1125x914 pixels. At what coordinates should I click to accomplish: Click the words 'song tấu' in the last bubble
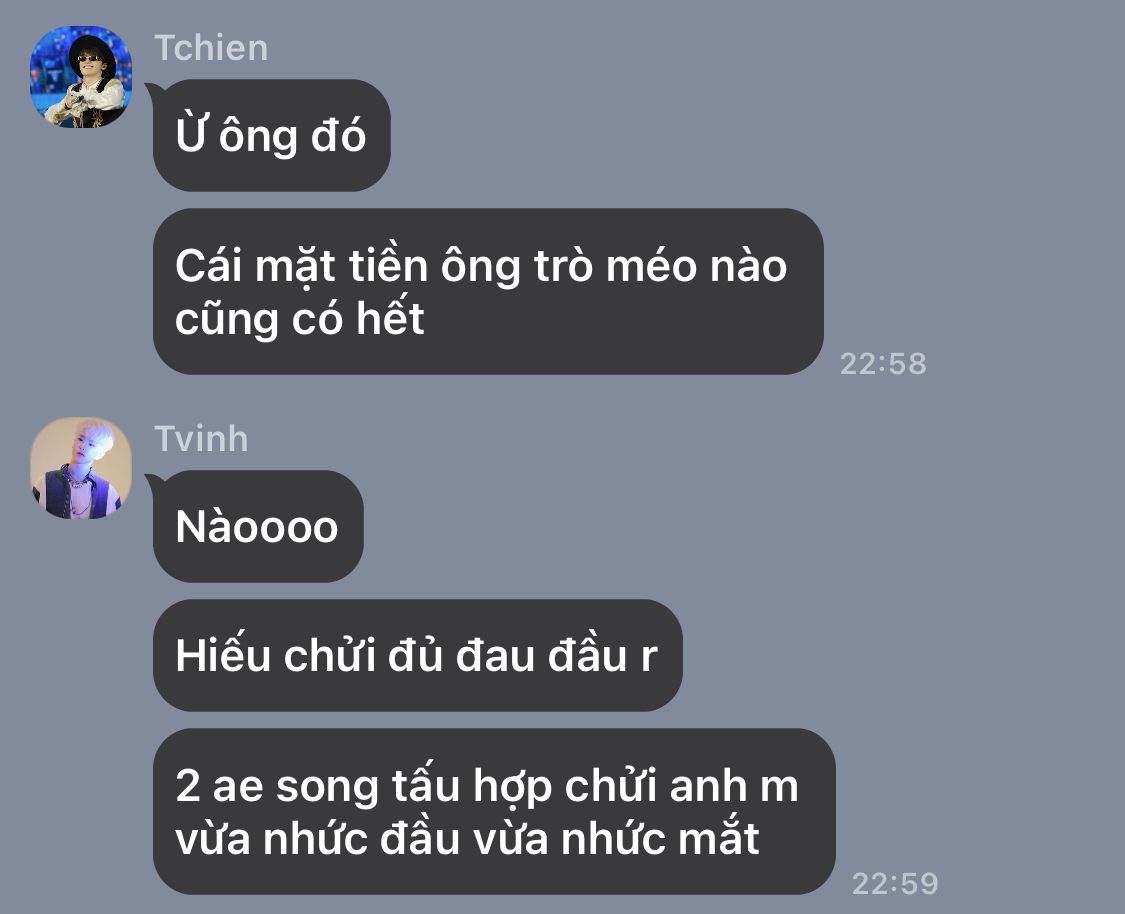[x=367, y=786]
